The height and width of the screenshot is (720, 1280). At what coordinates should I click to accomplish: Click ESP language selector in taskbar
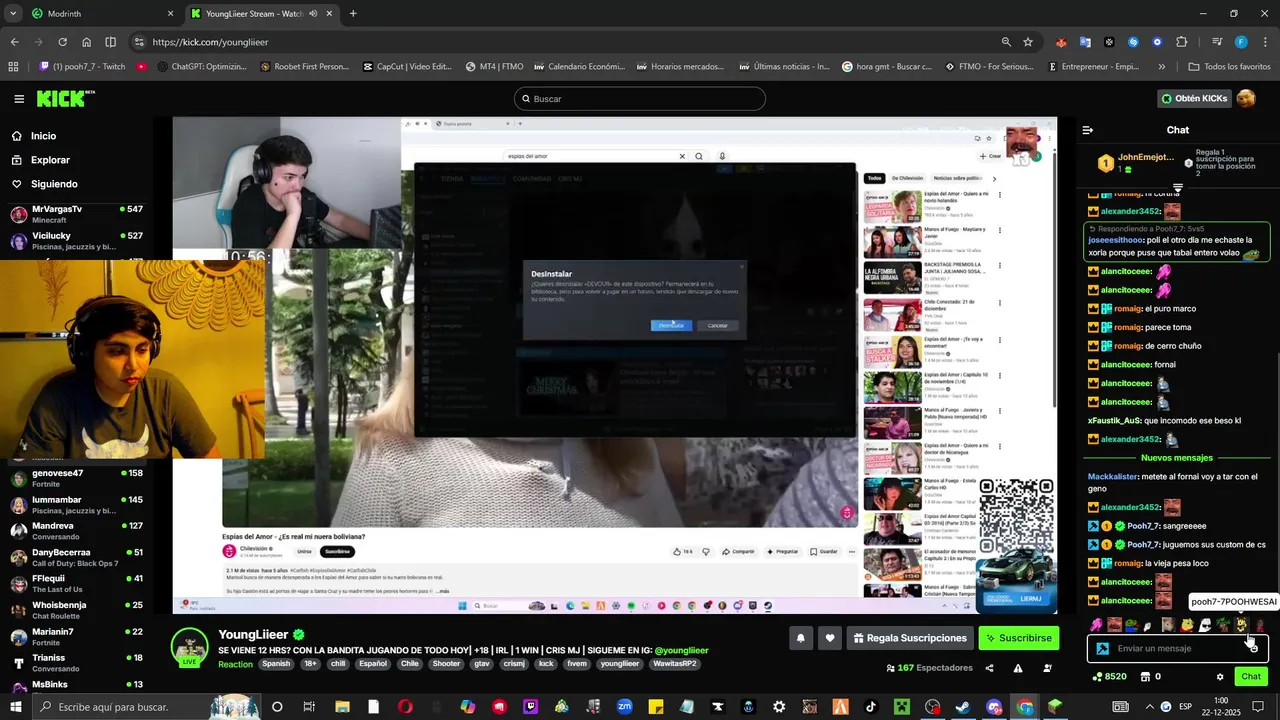pos(1185,707)
